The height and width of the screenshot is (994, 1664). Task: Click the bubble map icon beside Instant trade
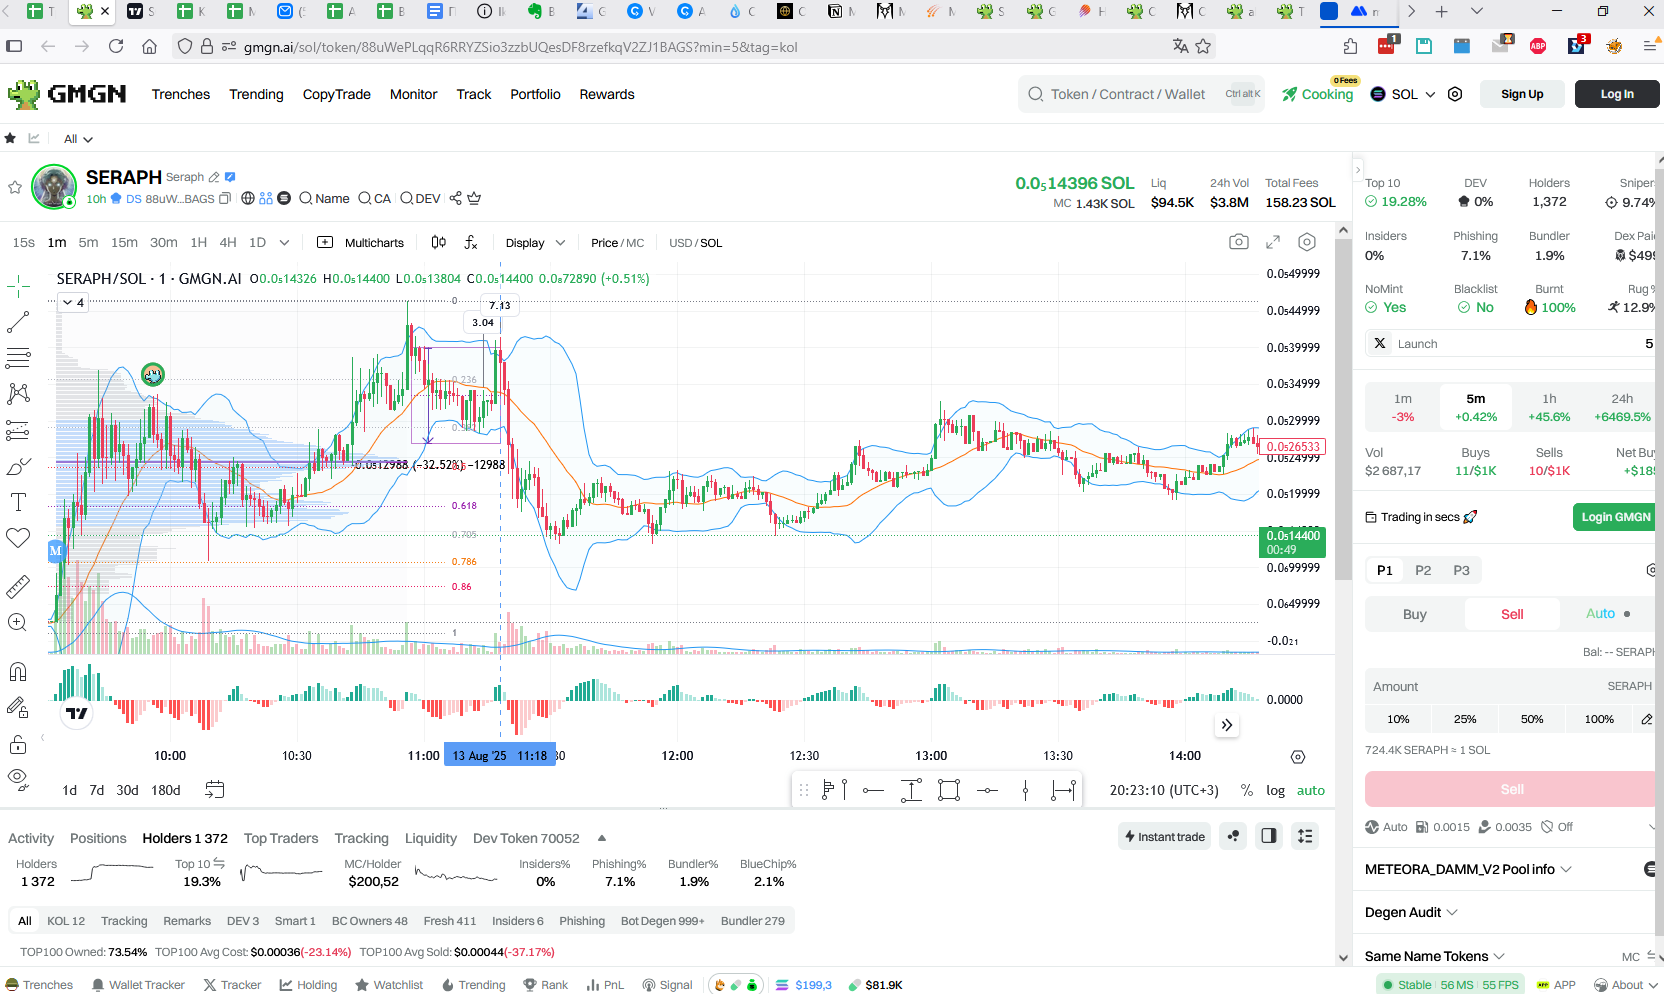pos(1234,836)
